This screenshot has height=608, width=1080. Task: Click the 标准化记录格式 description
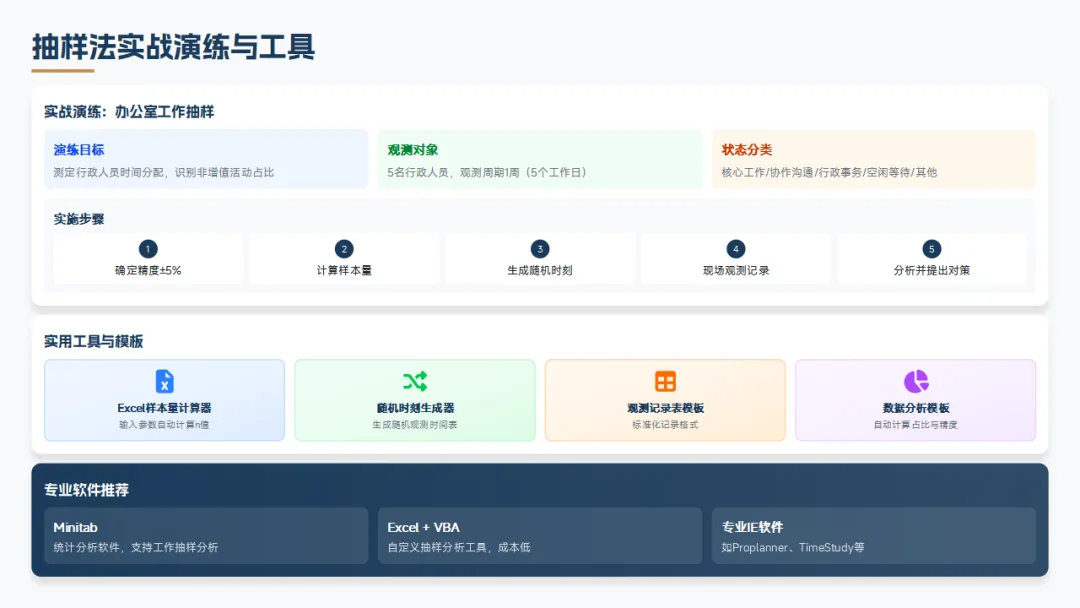pyautogui.click(x=665, y=425)
